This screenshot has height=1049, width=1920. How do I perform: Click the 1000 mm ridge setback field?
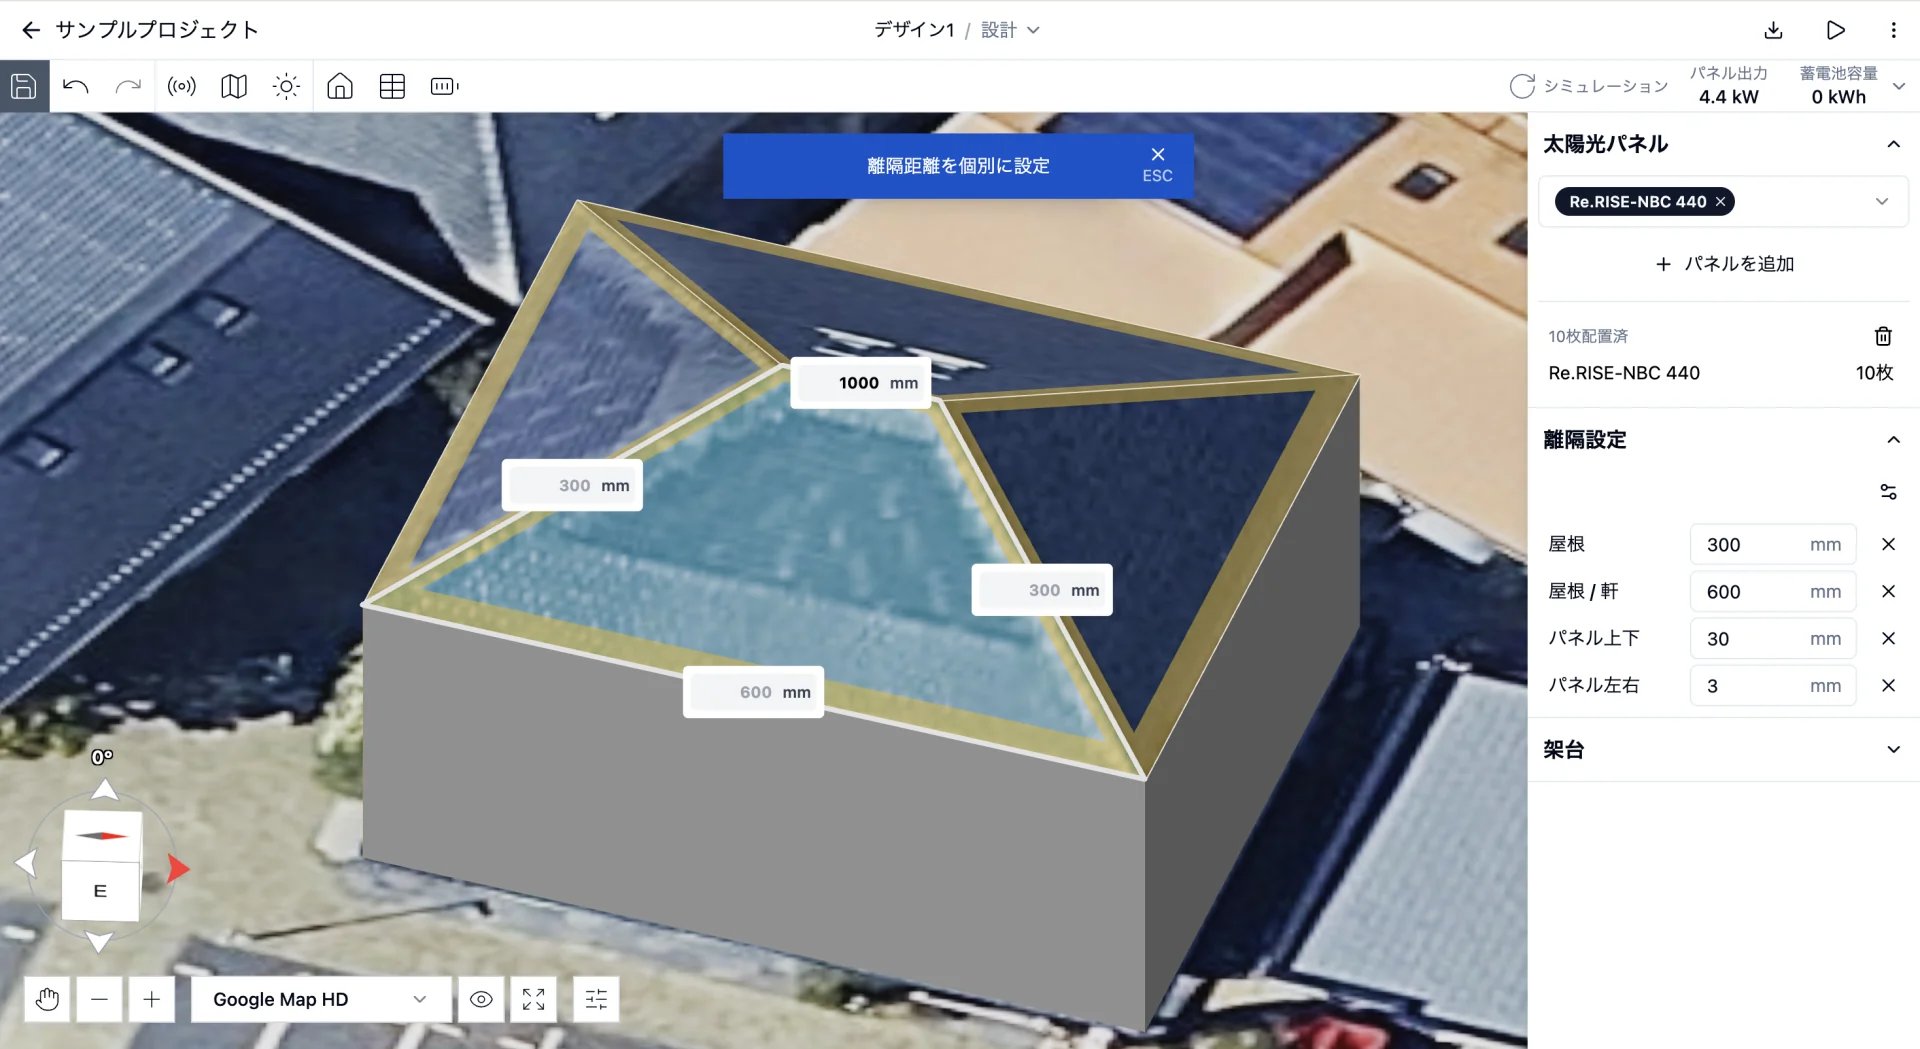click(860, 383)
